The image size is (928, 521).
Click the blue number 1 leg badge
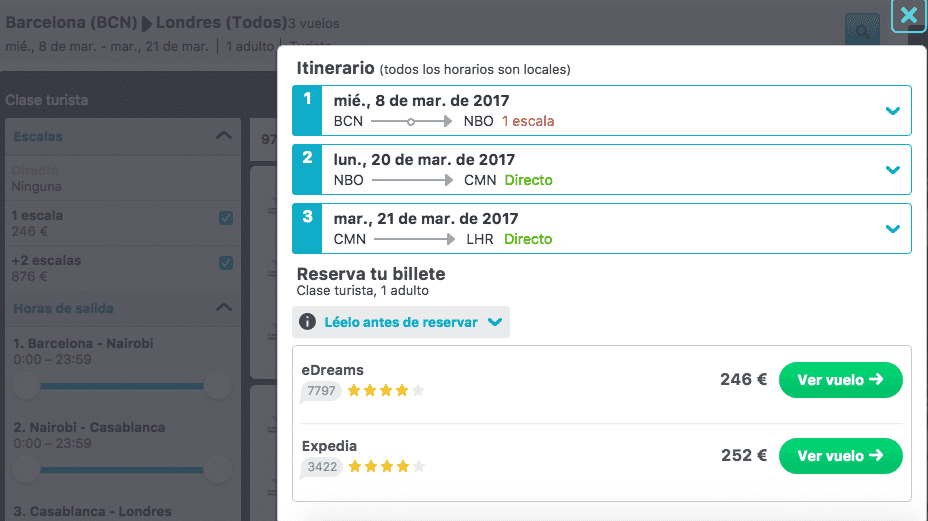(307, 111)
